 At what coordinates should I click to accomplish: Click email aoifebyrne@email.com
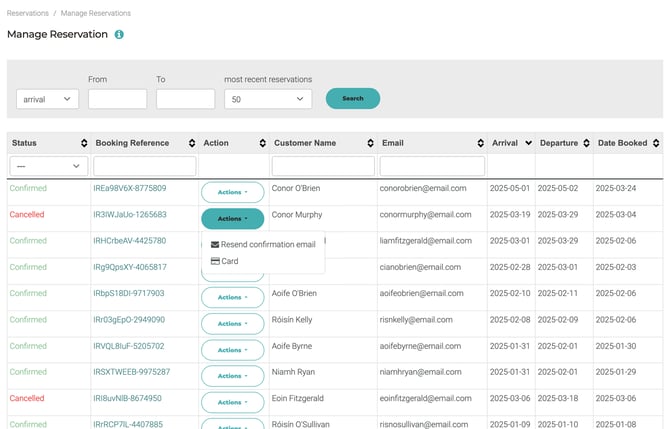[x=420, y=346]
